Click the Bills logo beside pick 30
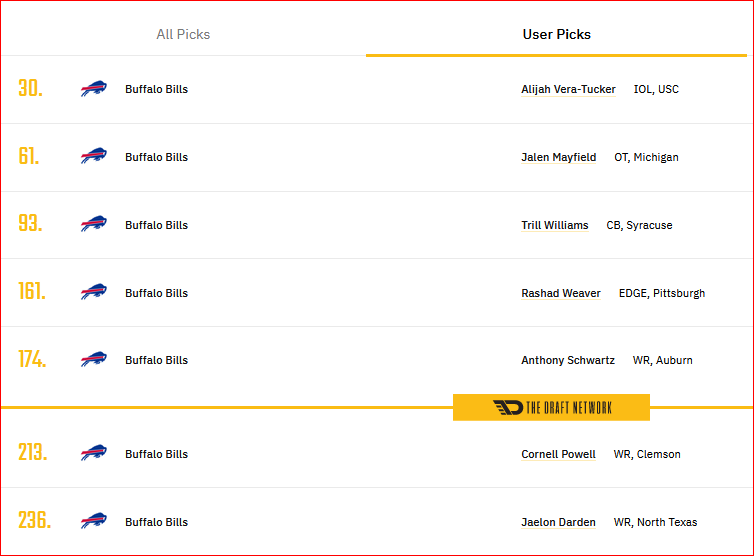Image resolution: width=754 pixels, height=556 pixels. point(94,88)
